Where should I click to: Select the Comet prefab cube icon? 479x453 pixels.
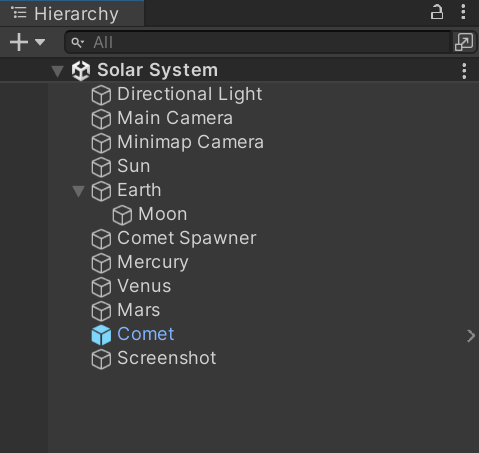tap(101, 335)
